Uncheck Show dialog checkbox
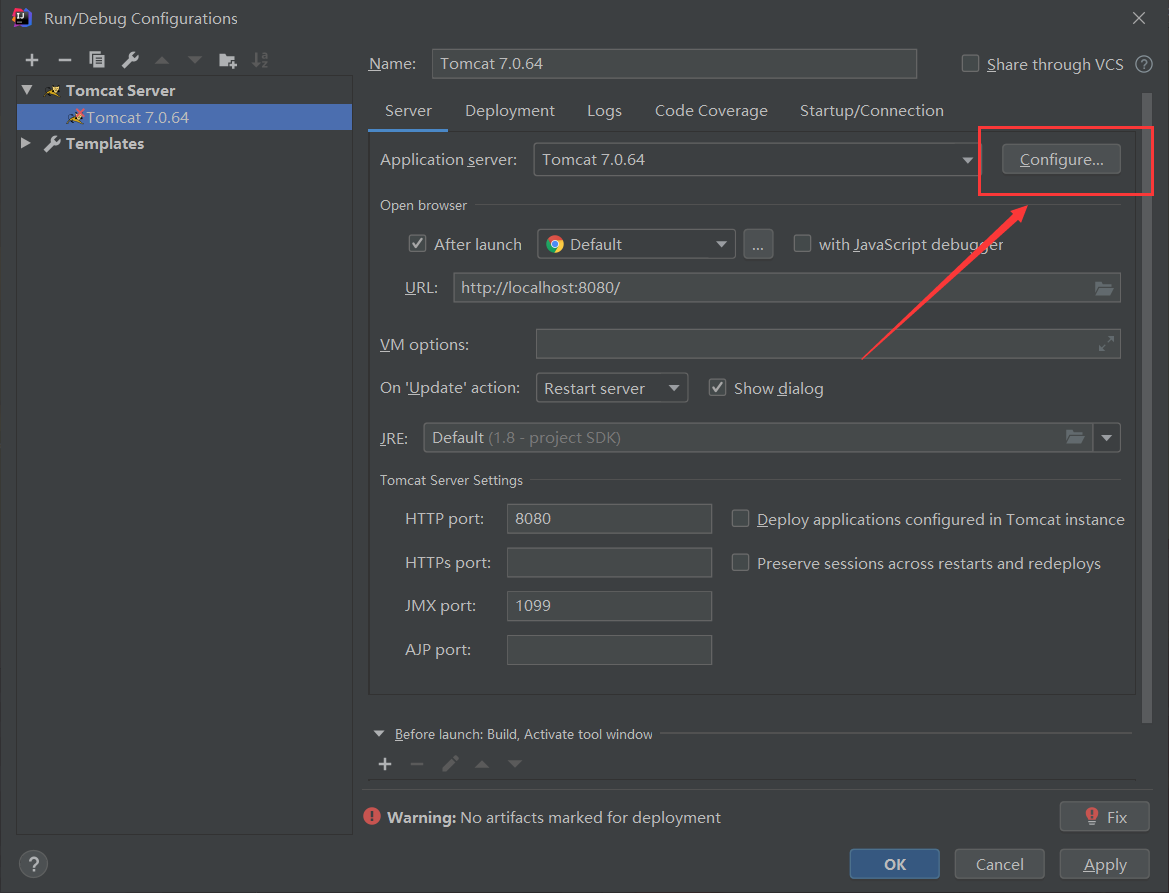This screenshot has height=893, width=1169. (x=717, y=388)
